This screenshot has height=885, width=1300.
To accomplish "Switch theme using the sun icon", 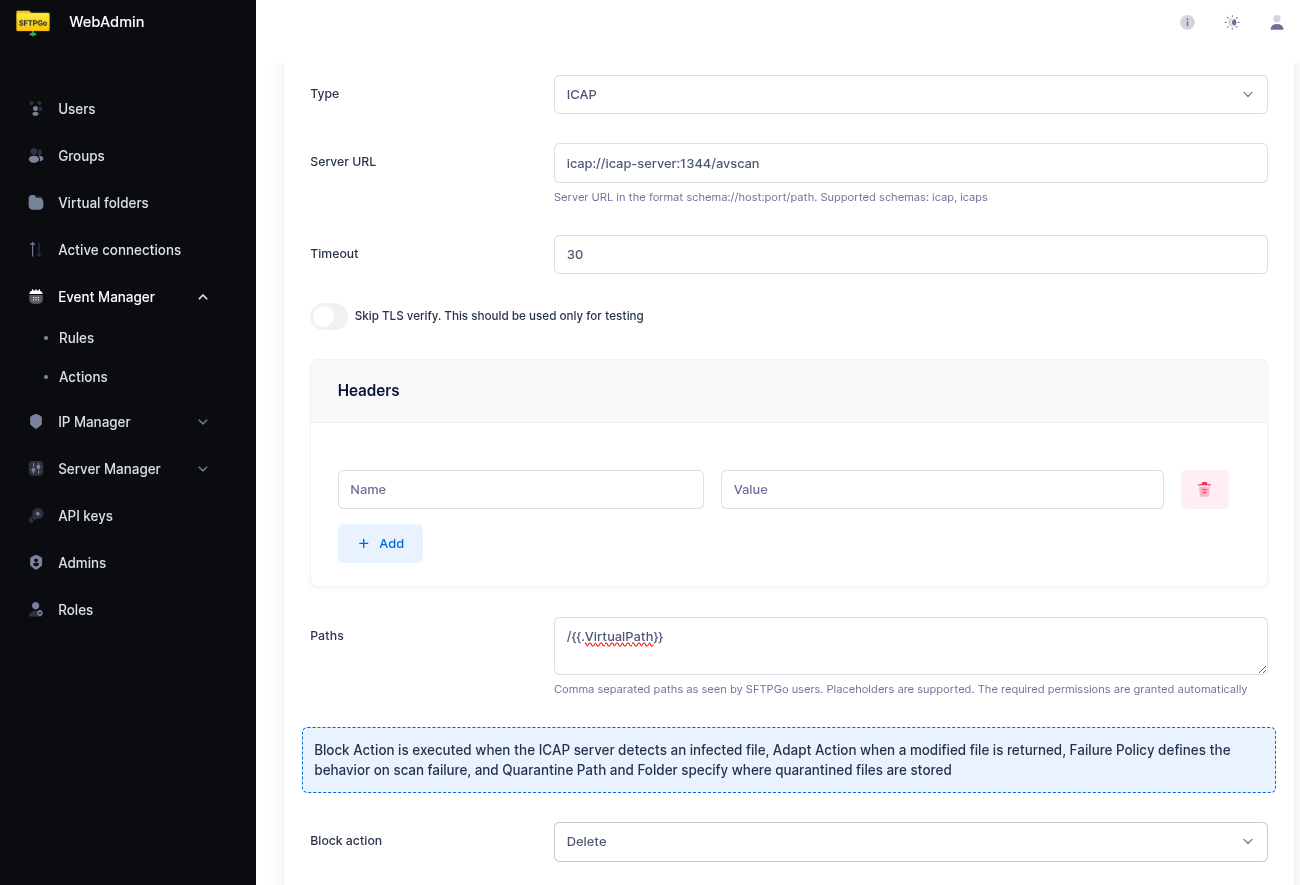I will (x=1232, y=22).
